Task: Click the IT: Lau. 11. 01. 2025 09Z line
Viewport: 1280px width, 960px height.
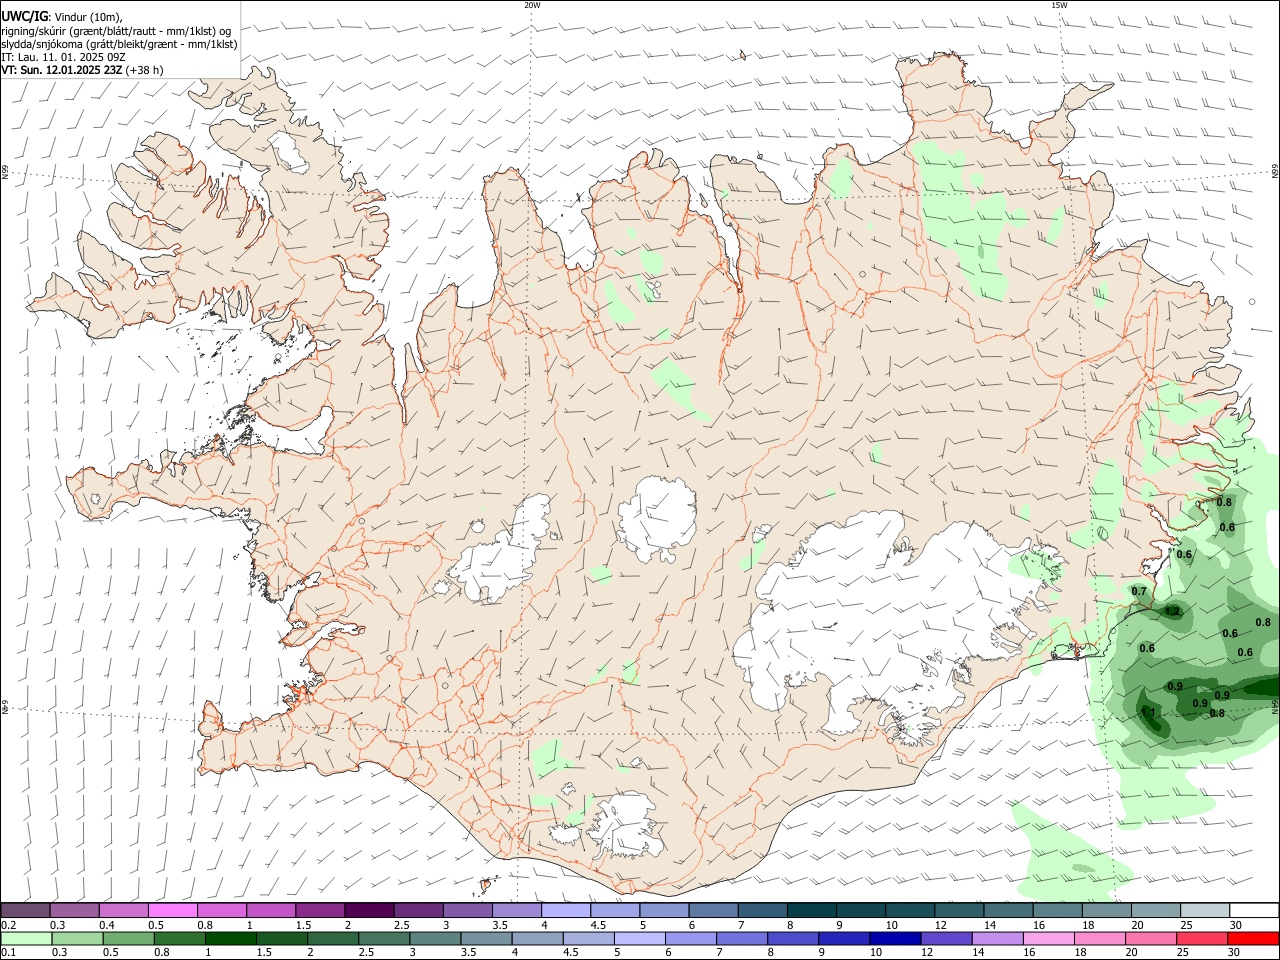Action: tap(63, 57)
